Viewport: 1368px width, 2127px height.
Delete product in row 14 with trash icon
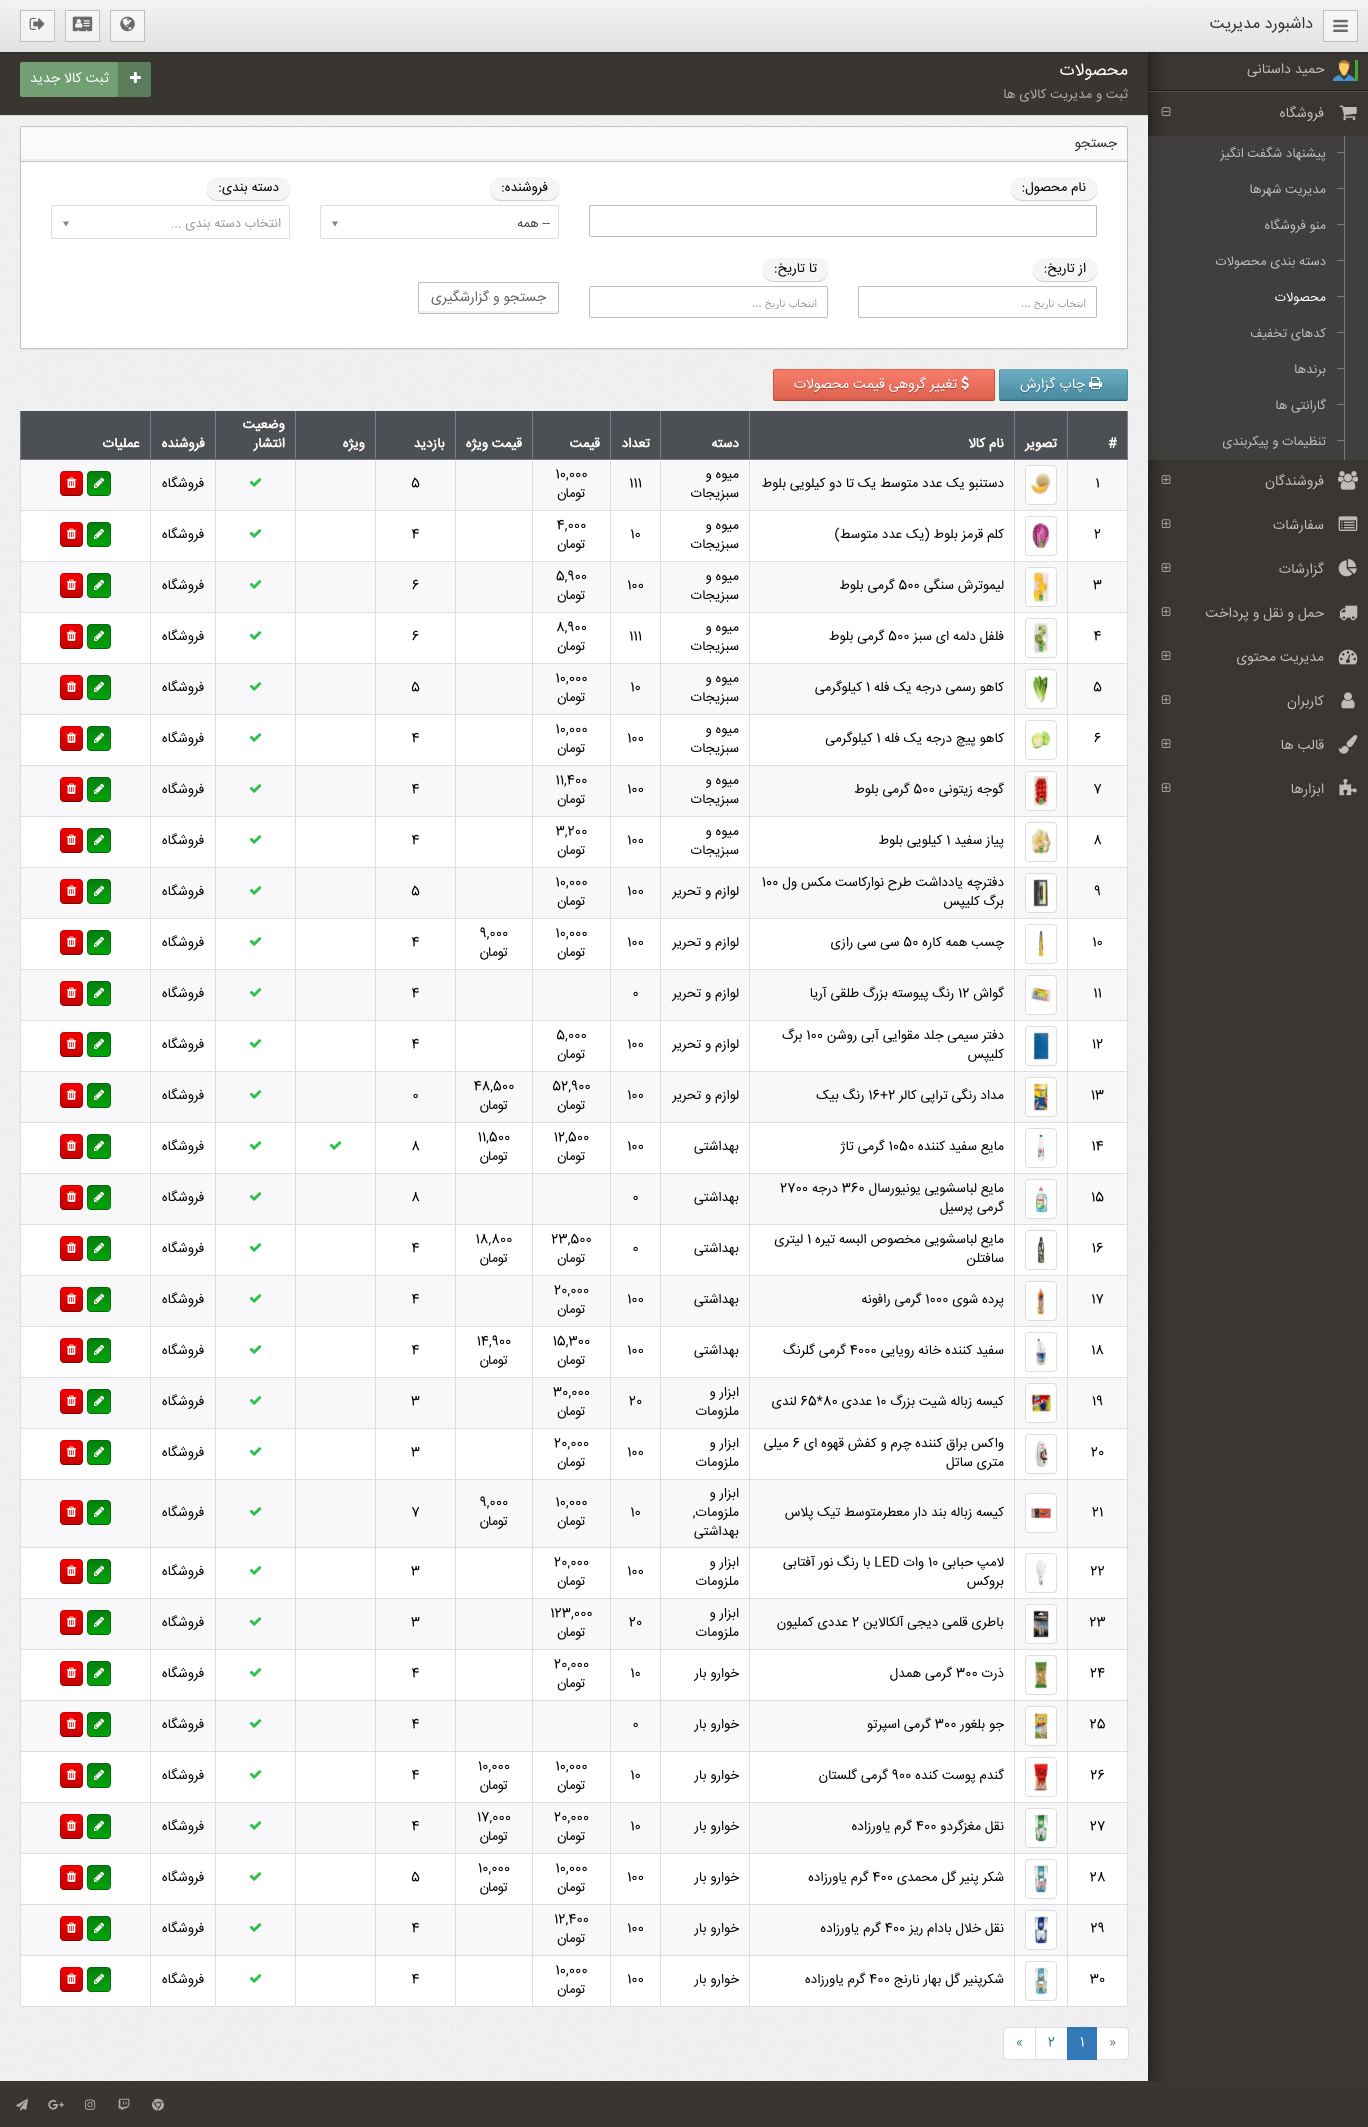point(71,1147)
